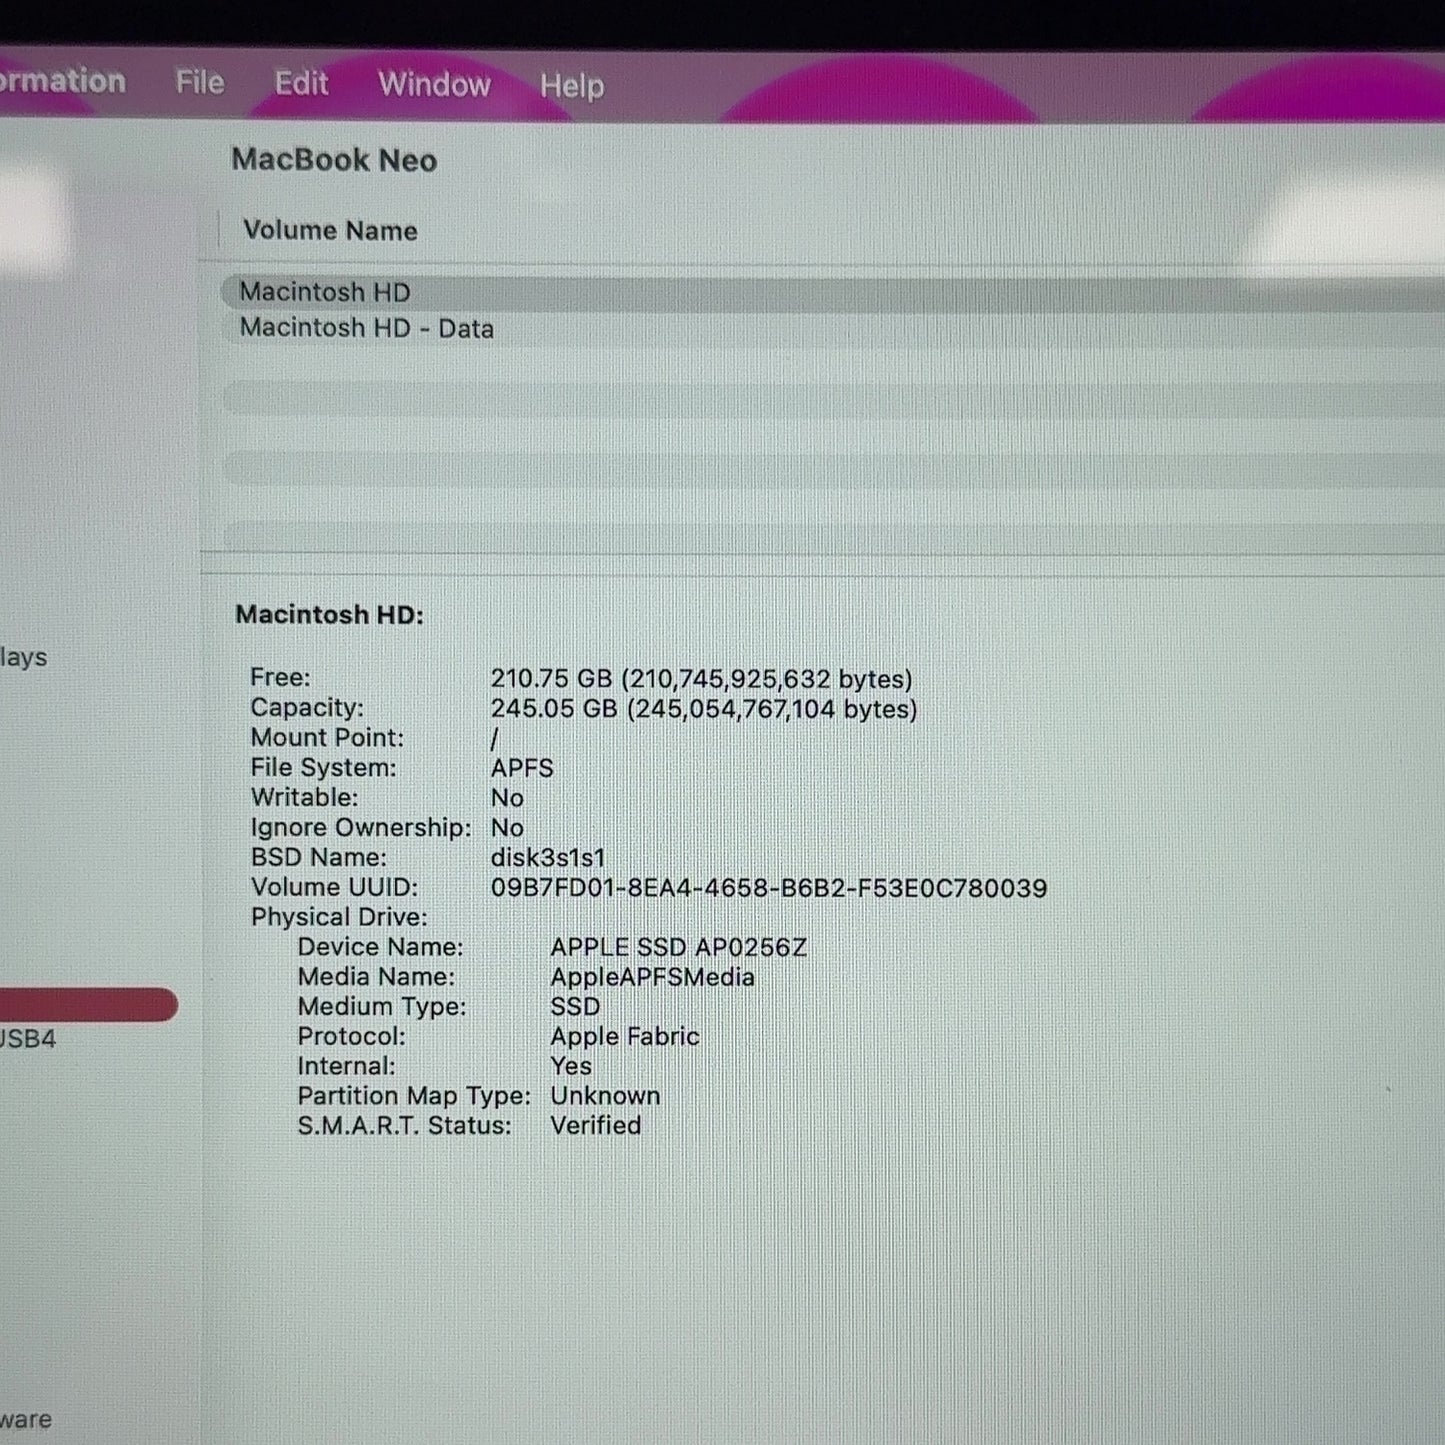
Task: Click the BSD Name value disk3s1s1
Action: (547, 858)
